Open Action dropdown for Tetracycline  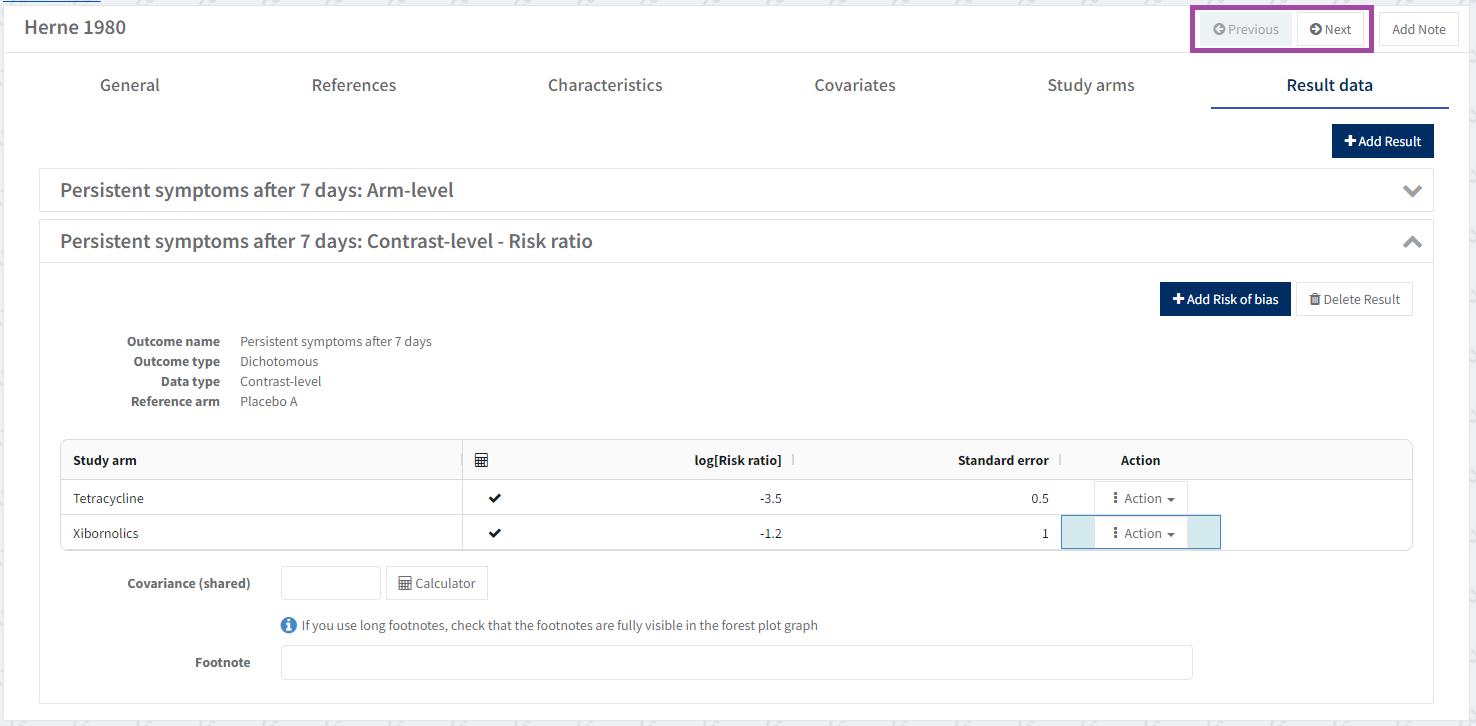tap(1142, 498)
